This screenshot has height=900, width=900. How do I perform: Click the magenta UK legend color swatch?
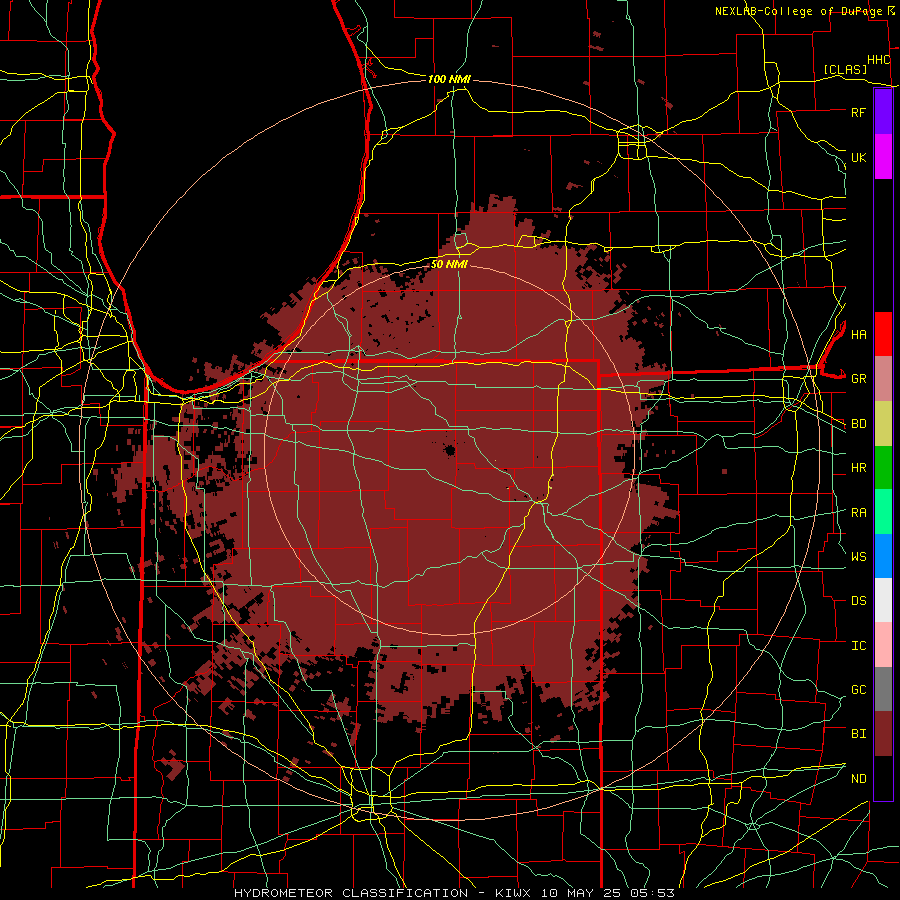883,157
